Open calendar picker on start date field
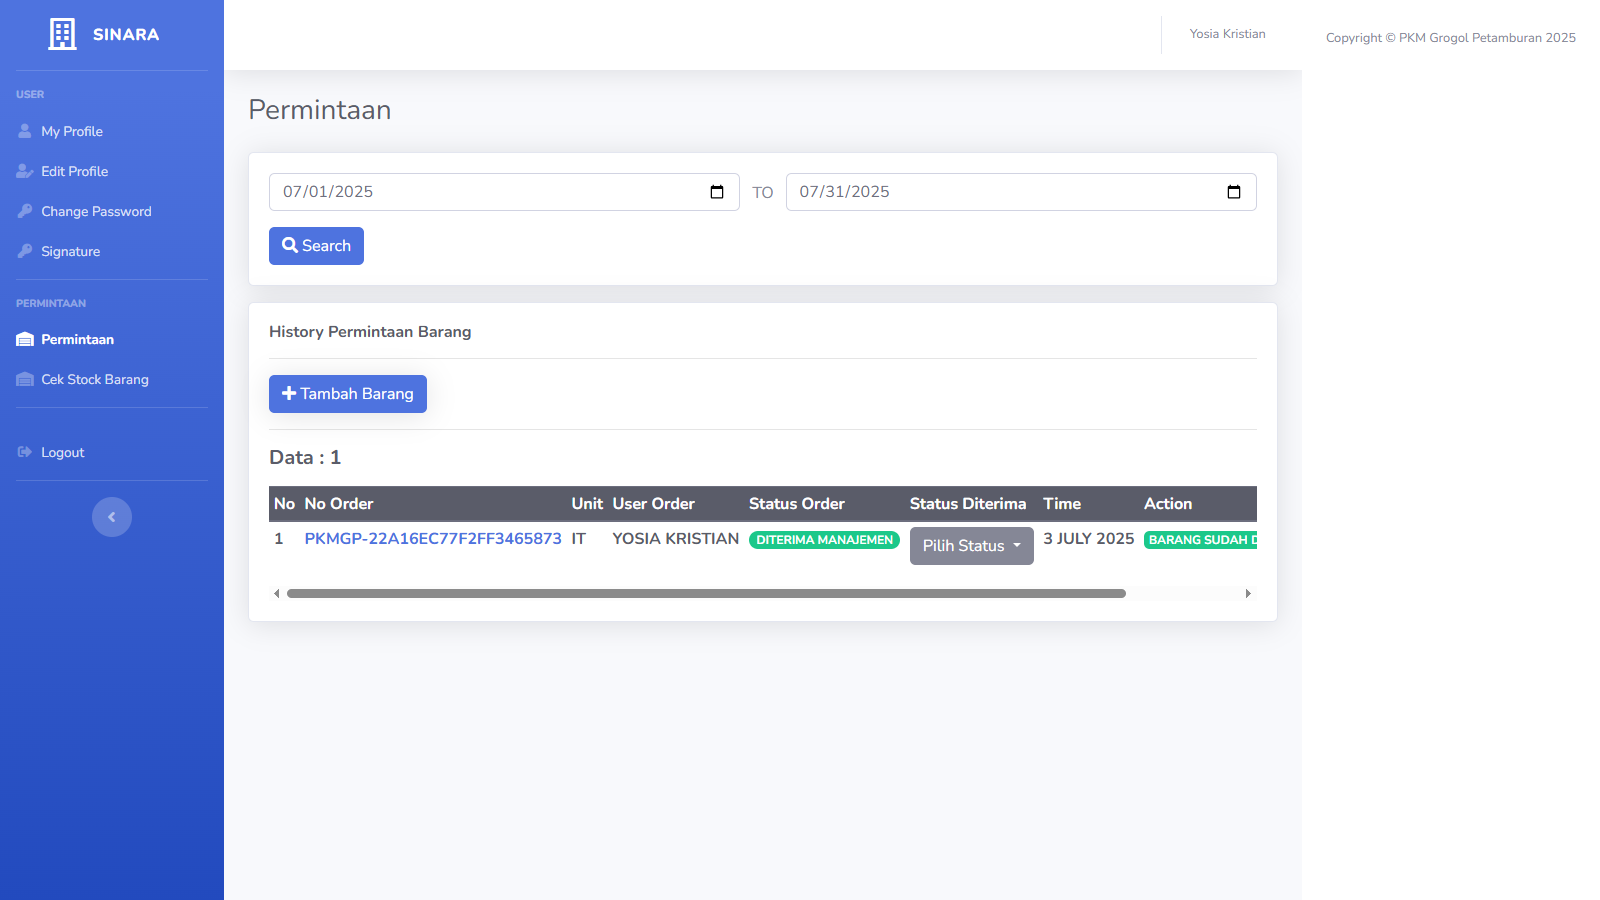This screenshot has width=1600, height=900. 717,192
